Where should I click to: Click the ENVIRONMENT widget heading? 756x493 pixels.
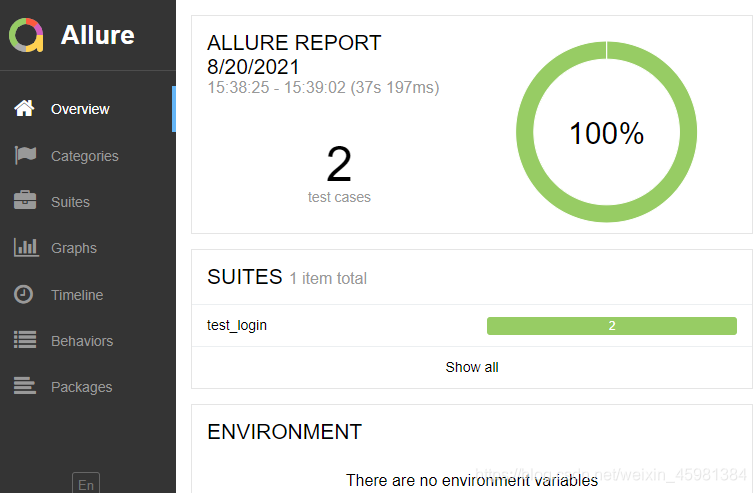tap(284, 432)
